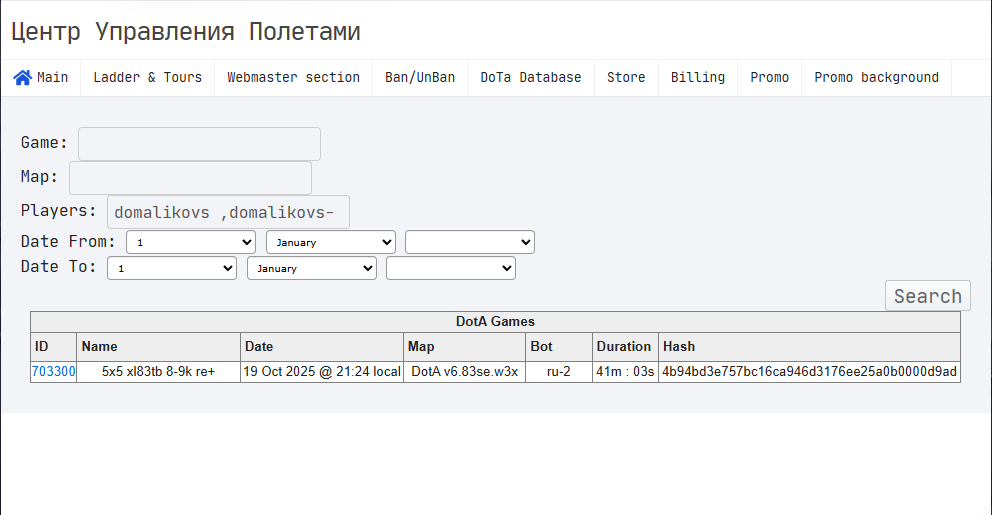The width and height of the screenshot is (992, 515).
Task: Click the page title Центр Управления Полетами
Action: [x=186, y=31]
